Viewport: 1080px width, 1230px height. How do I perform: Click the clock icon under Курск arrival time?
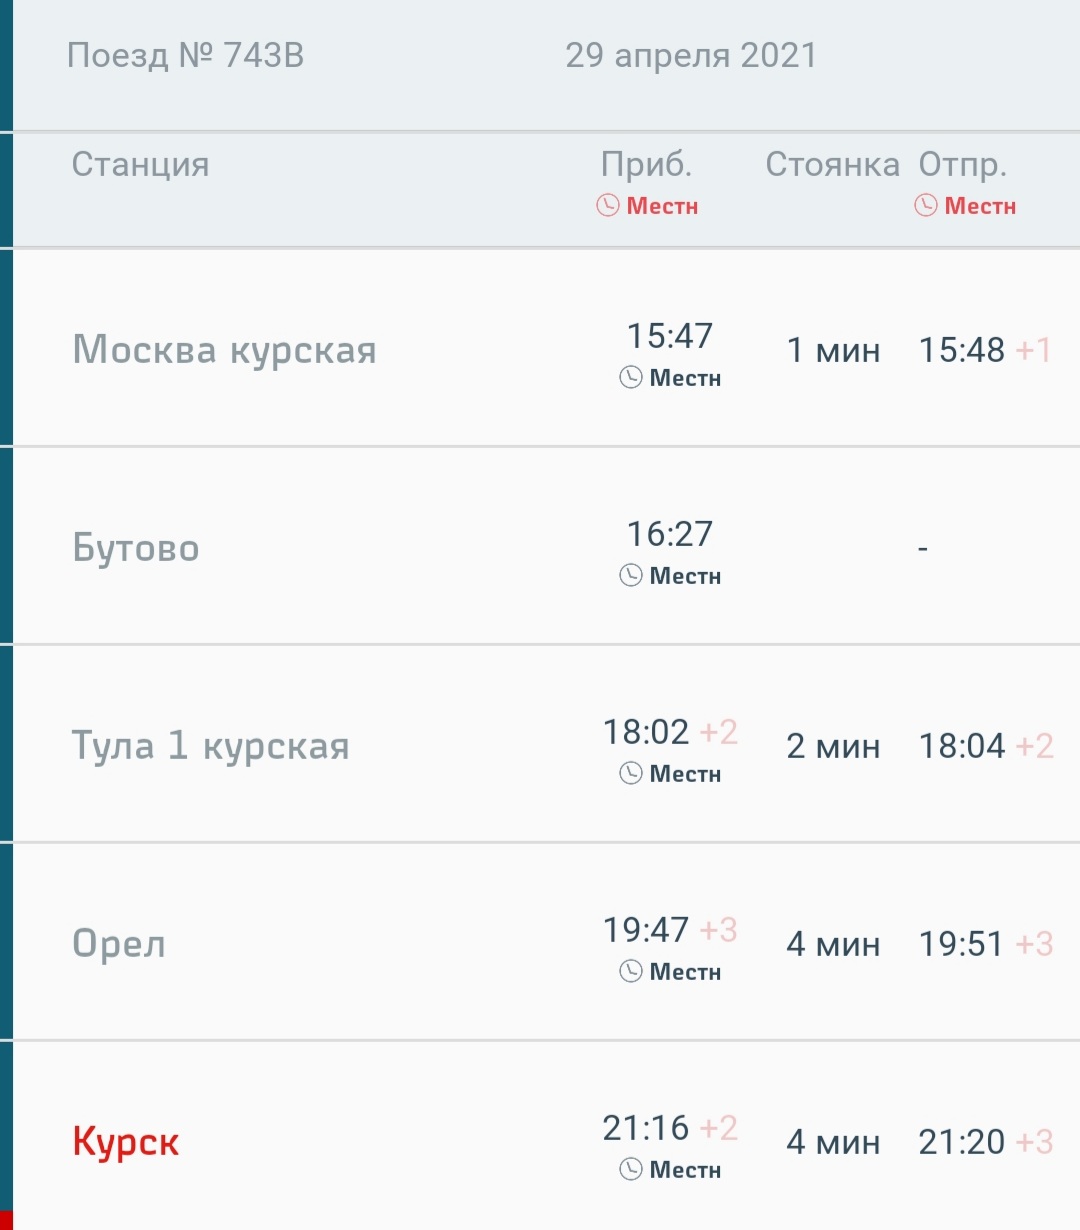coord(630,1170)
